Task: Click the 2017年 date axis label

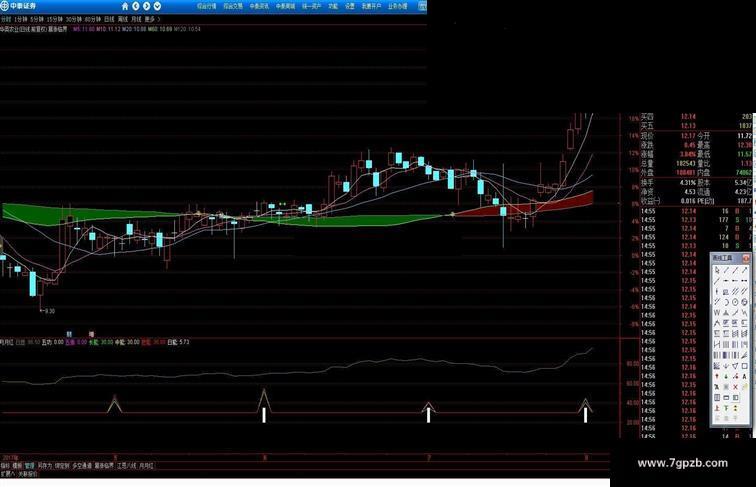Action: click(x=10, y=458)
